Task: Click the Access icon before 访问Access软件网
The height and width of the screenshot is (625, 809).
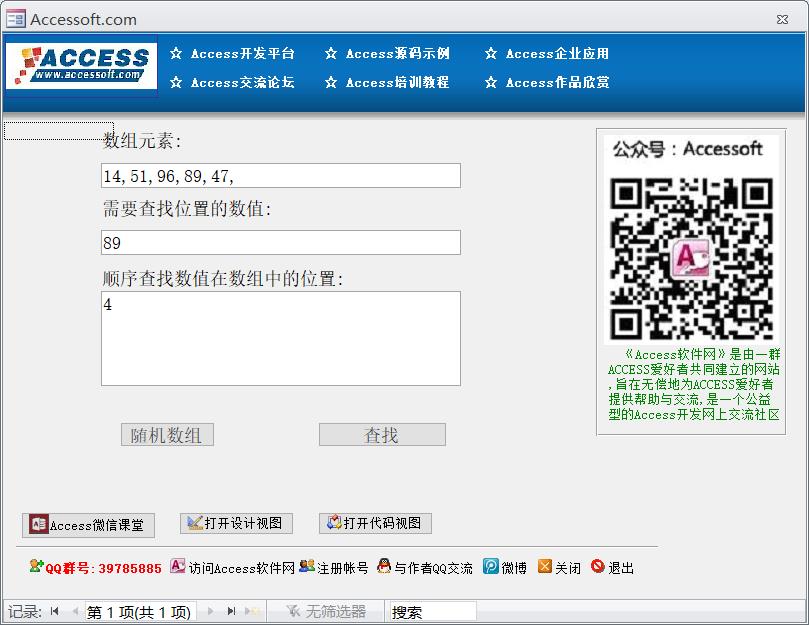Action: click(177, 566)
